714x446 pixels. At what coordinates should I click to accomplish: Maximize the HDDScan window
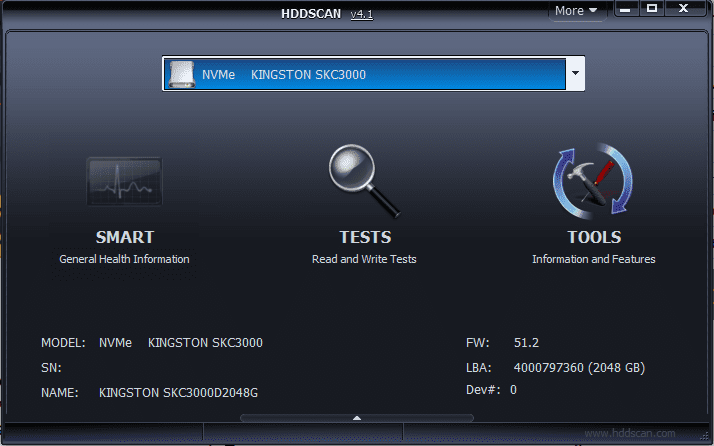point(652,9)
